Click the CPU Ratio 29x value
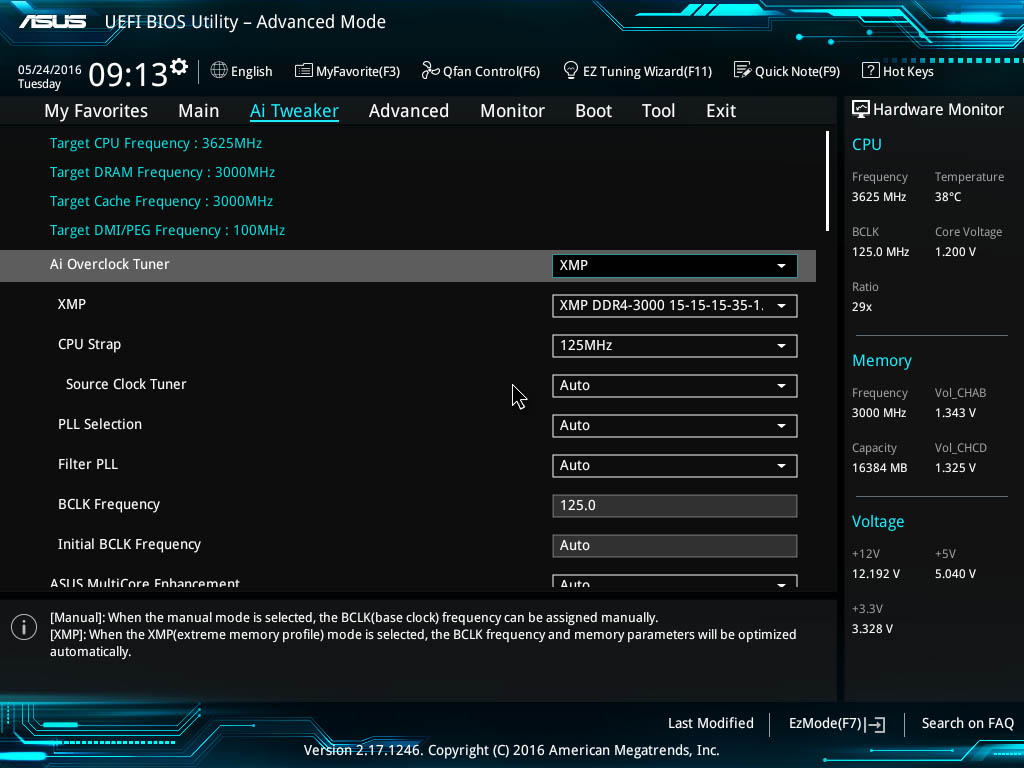The width and height of the screenshot is (1024, 768). coord(861,306)
